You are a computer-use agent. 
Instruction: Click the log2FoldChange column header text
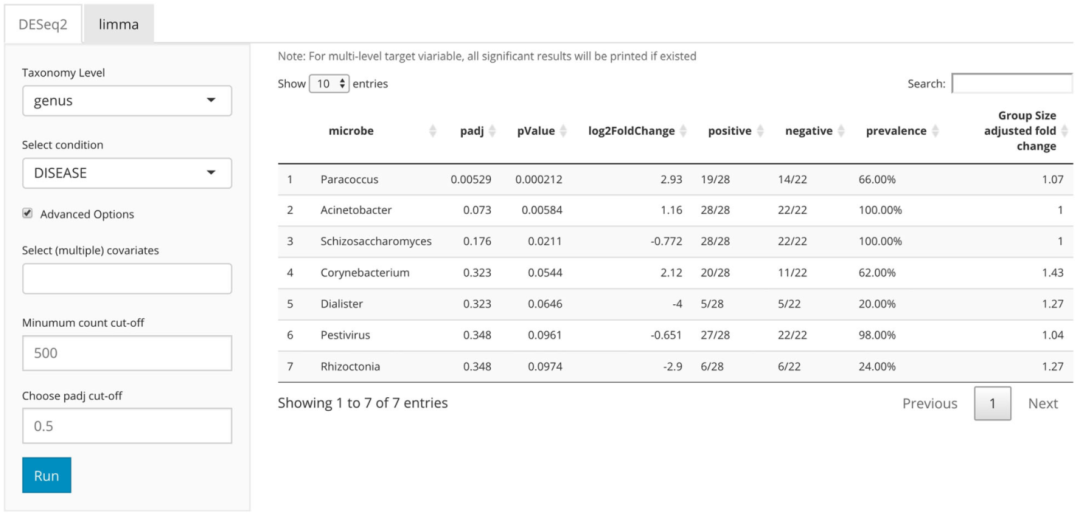coord(632,131)
